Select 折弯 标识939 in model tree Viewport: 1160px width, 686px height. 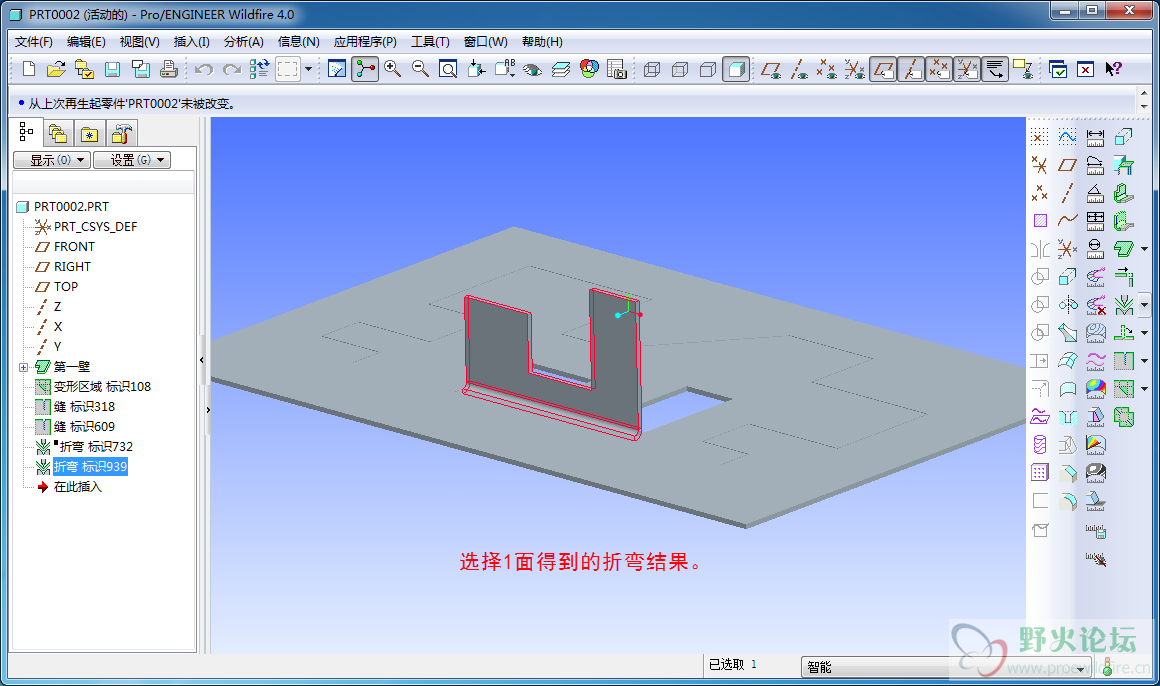(x=90, y=467)
